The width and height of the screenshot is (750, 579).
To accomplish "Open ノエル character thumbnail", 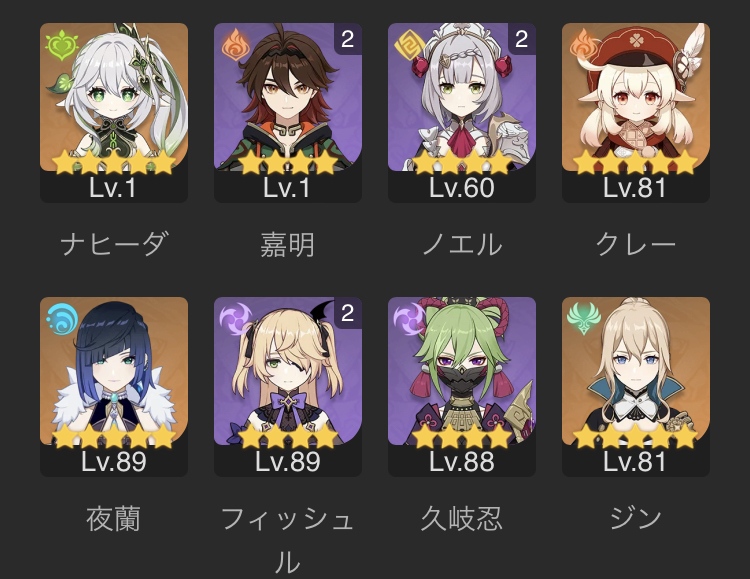I will (462, 112).
